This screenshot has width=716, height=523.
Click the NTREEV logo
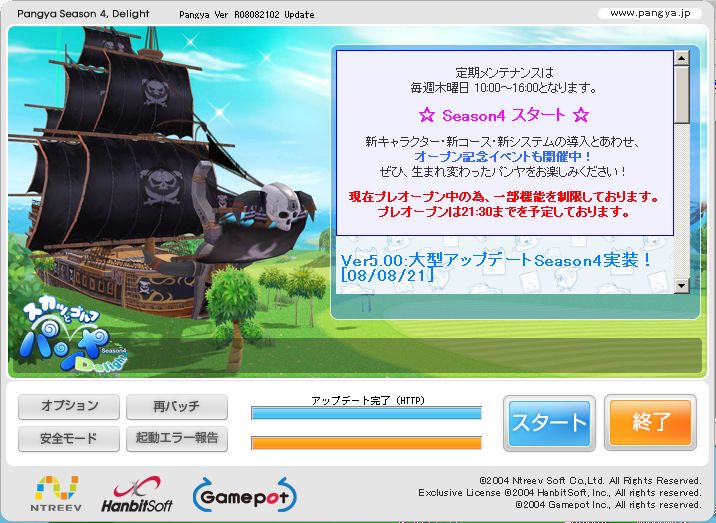[x=57, y=493]
